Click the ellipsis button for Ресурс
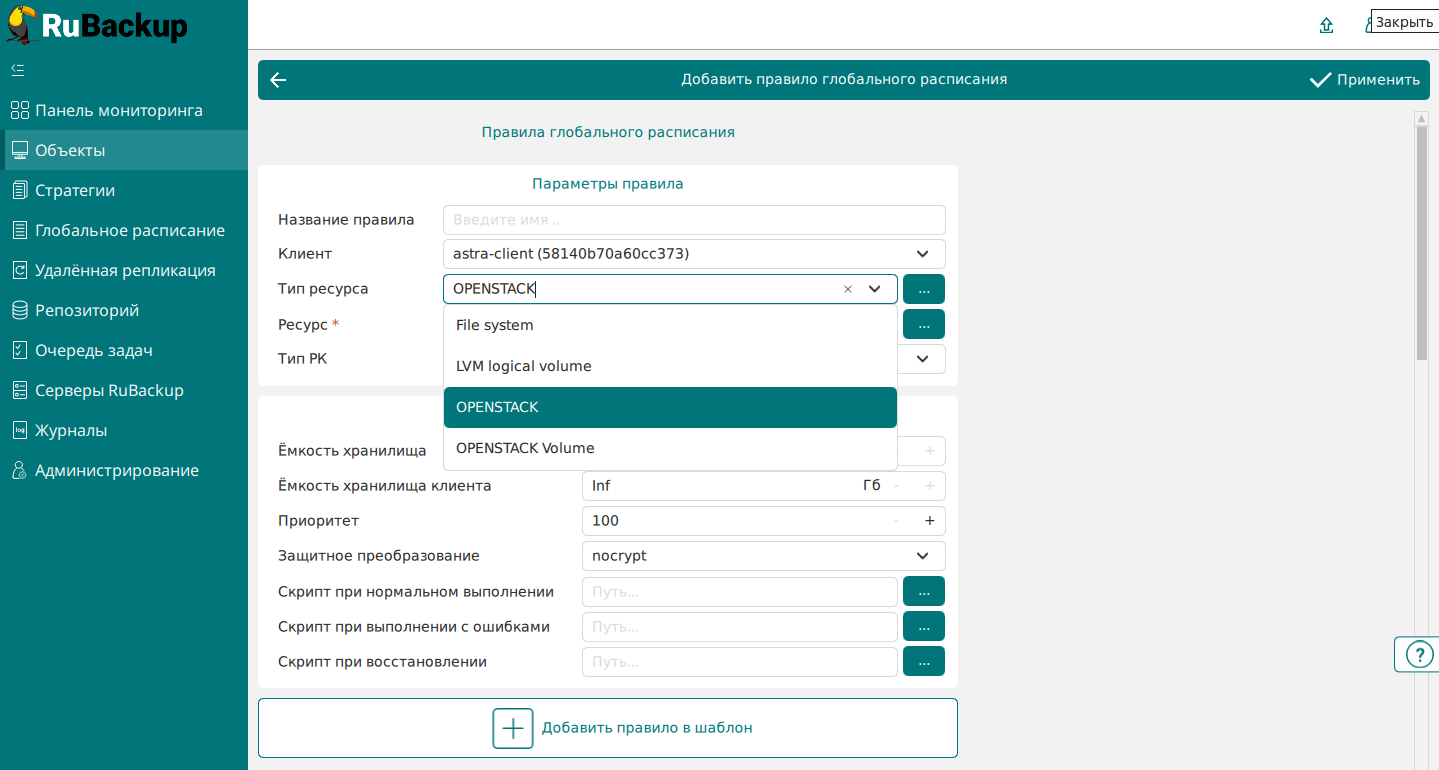Viewport: 1439px width, 770px height. tap(924, 324)
